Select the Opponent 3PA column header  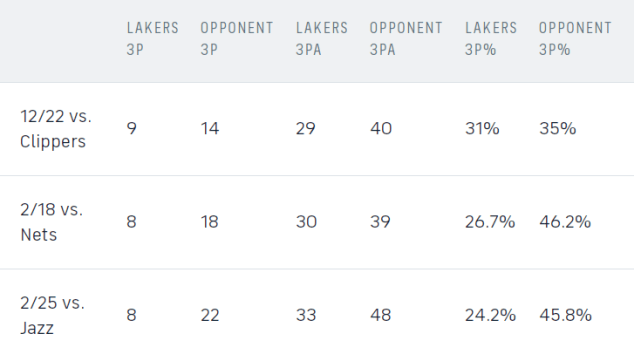pos(406,39)
